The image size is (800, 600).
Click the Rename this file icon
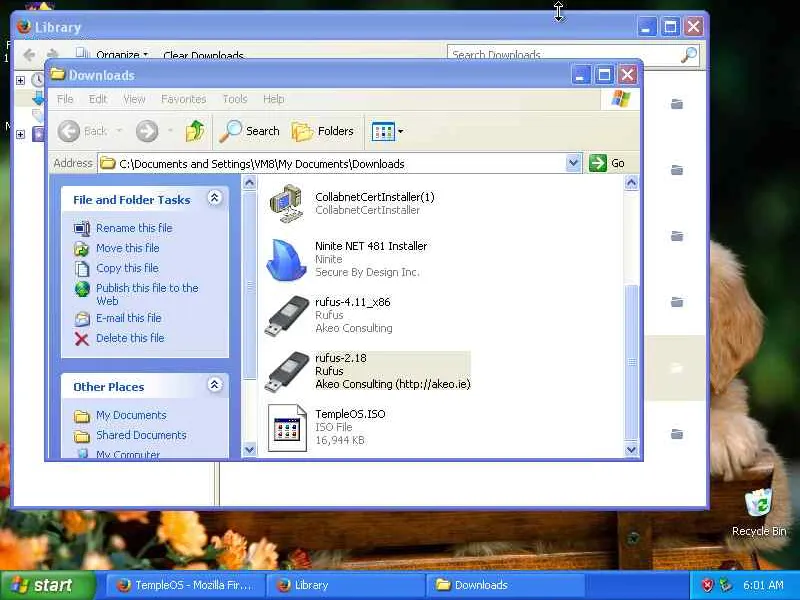point(82,229)
